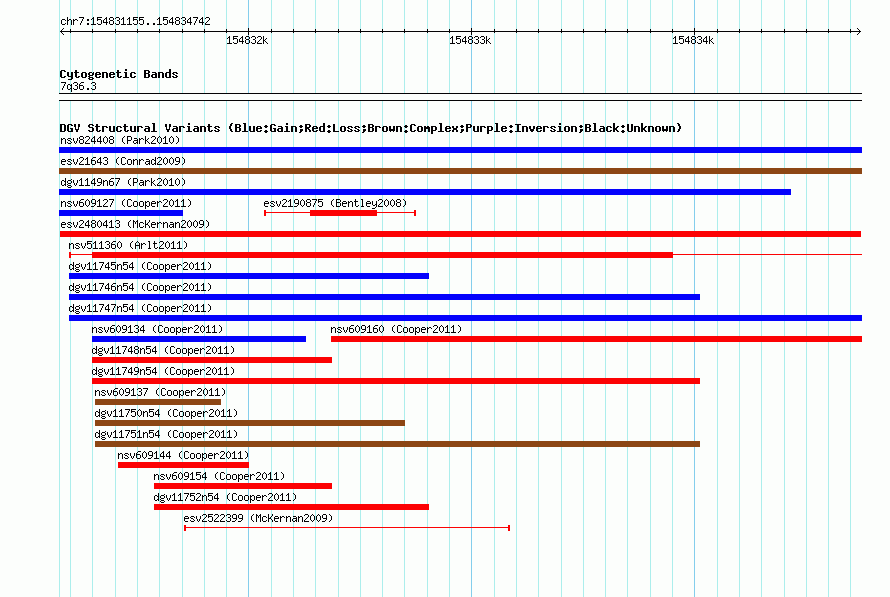
Task: Click the blue dgv11745n54 bar
Action: 249,276
